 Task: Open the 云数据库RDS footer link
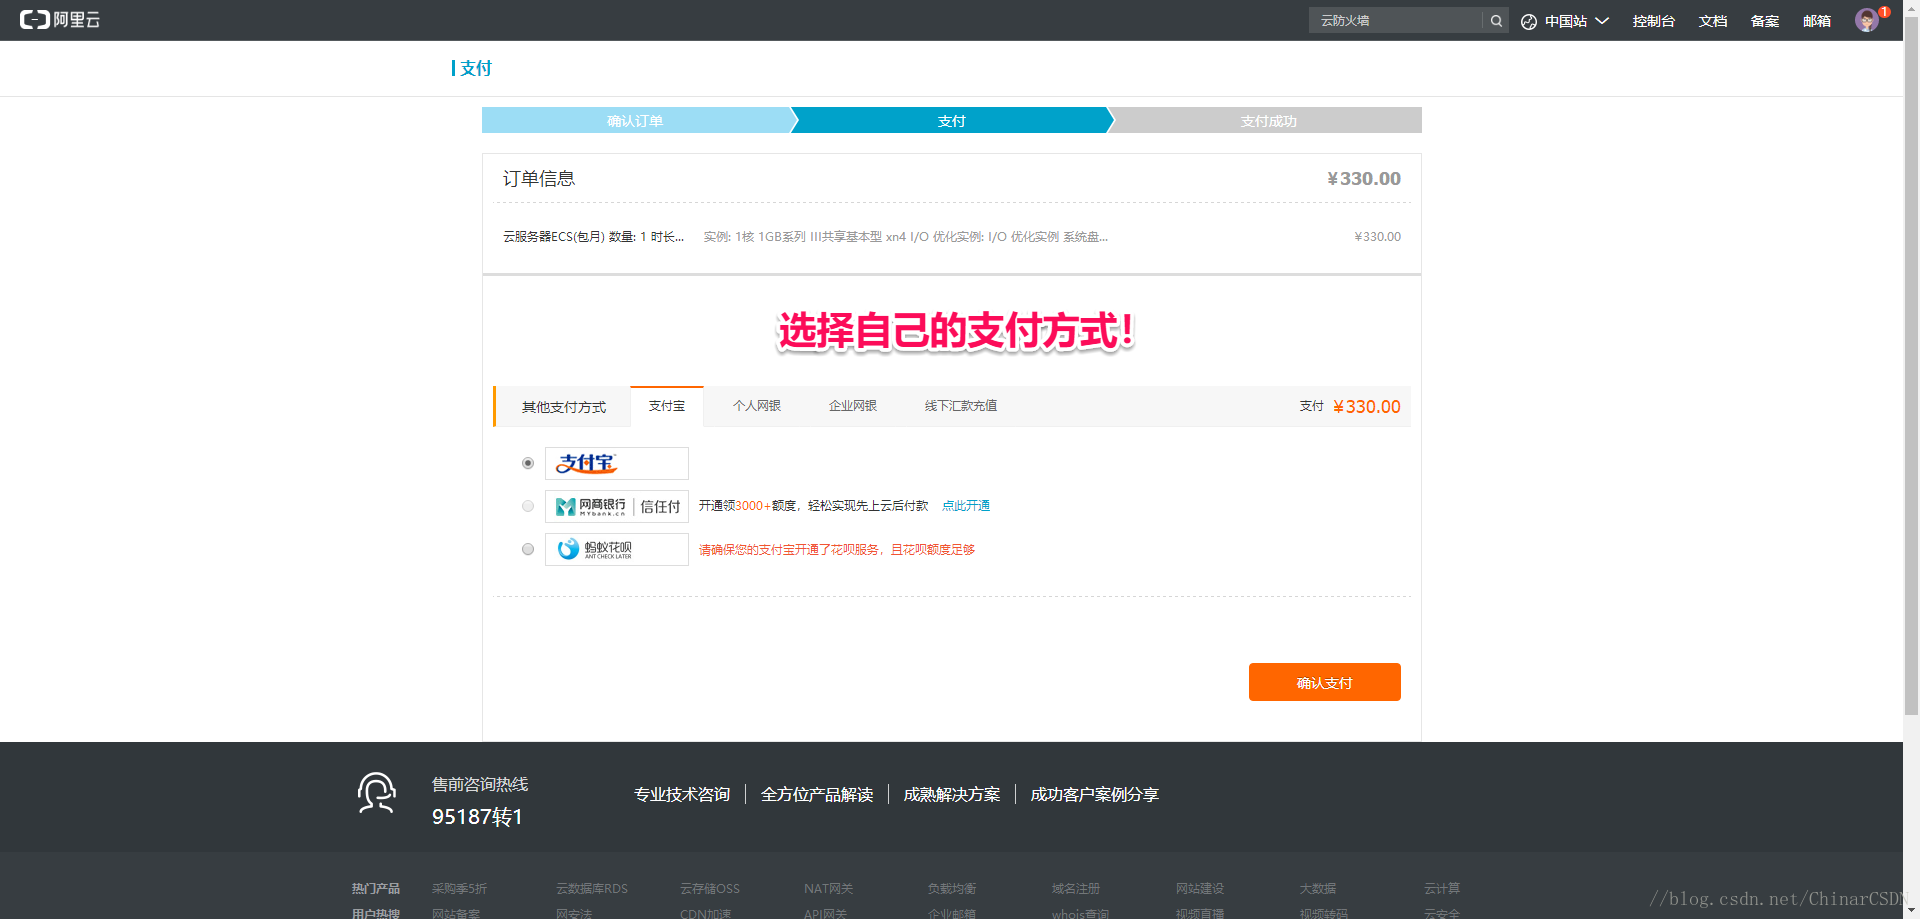point(592,888)
